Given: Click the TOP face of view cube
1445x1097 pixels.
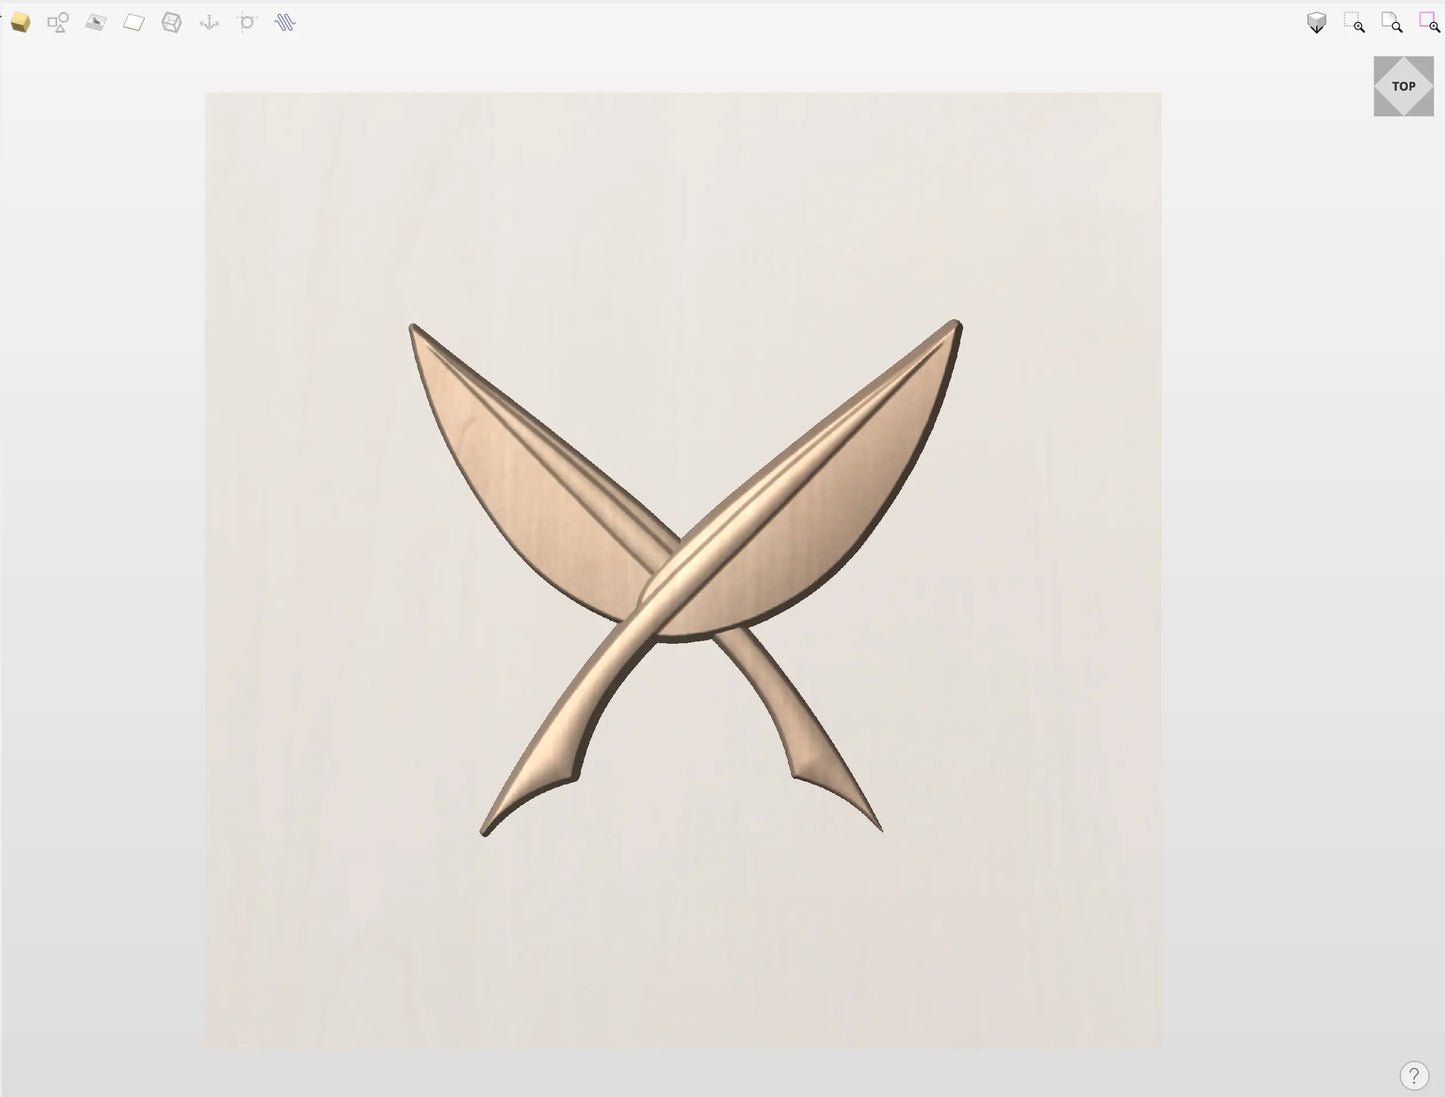Looking at the screenshot, I should 1404,86.
